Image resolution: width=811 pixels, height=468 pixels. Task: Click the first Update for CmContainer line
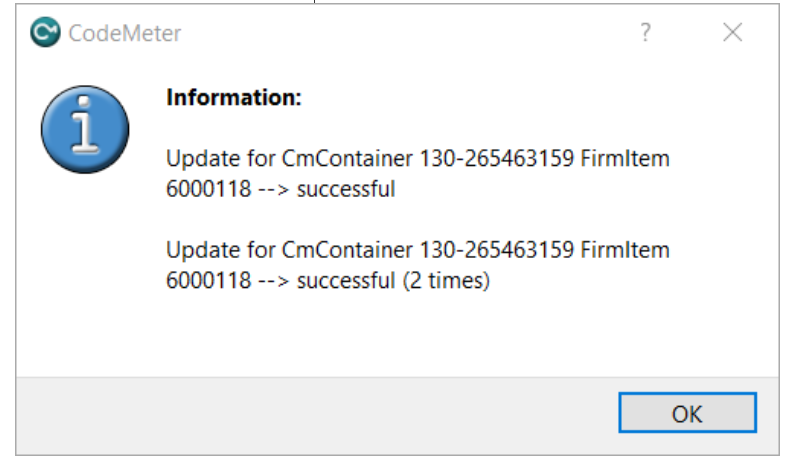click(x=417, y=158)
